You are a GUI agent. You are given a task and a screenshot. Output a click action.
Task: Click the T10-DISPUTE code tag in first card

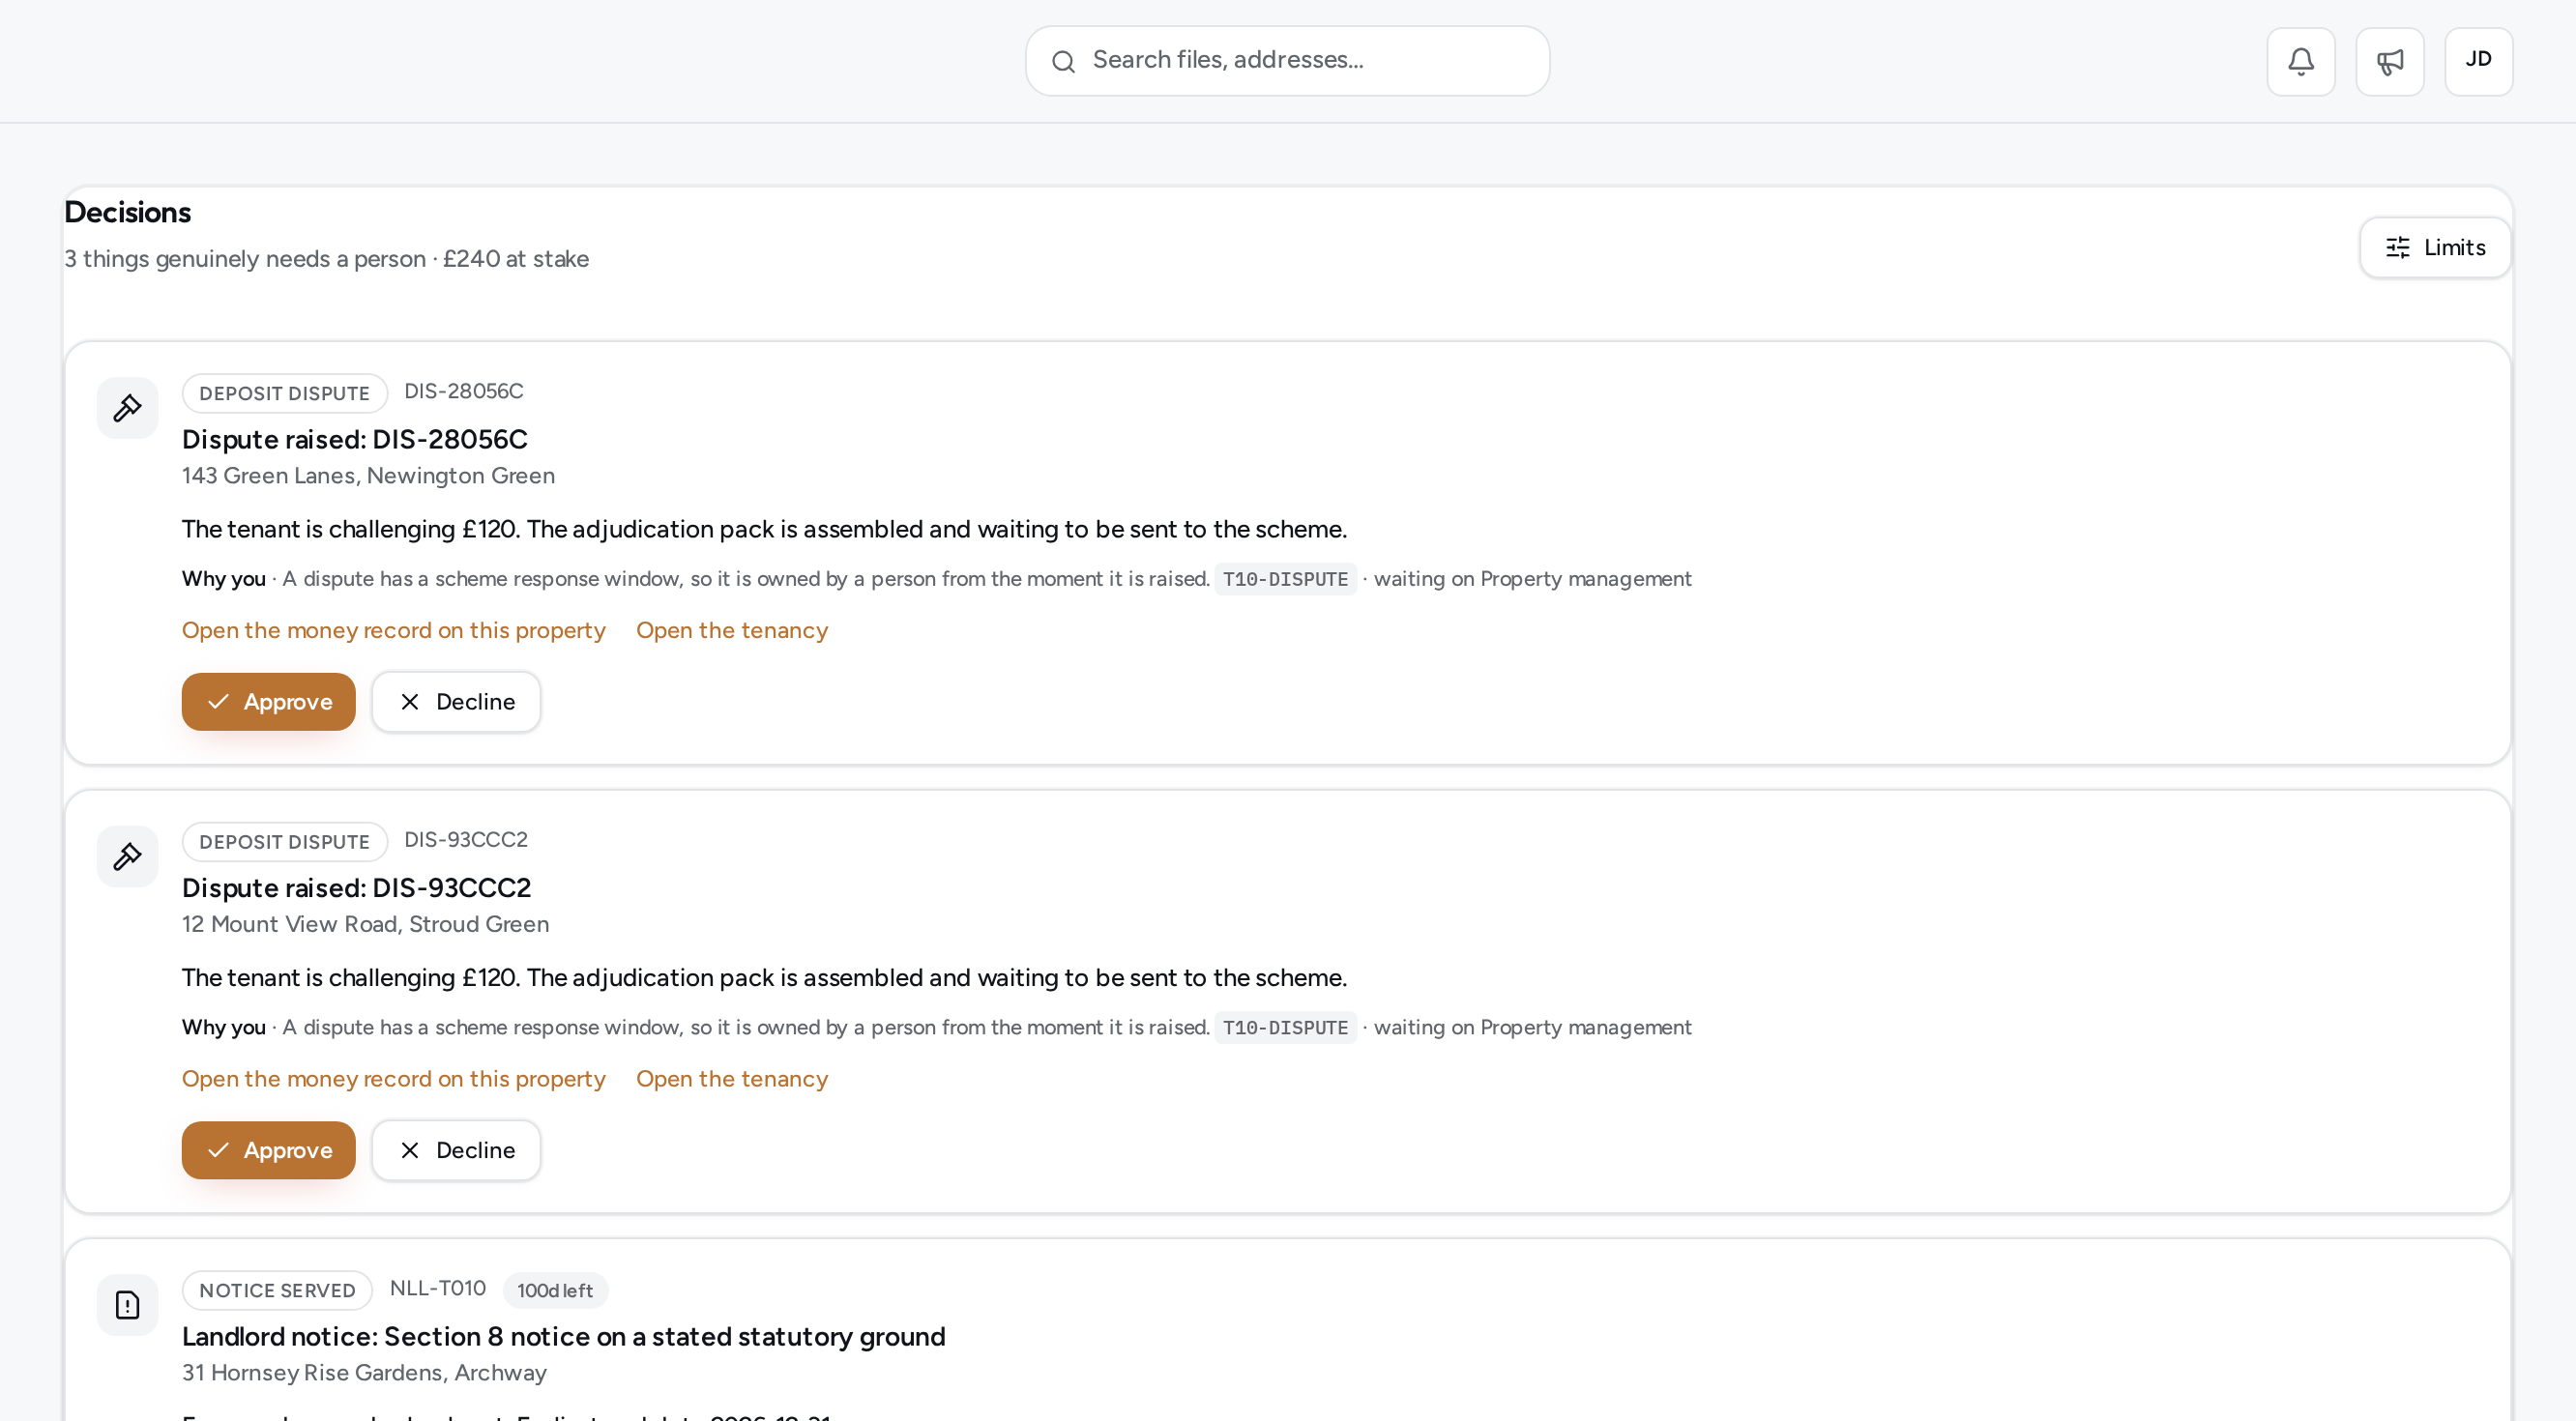(x=1285, y=579)
